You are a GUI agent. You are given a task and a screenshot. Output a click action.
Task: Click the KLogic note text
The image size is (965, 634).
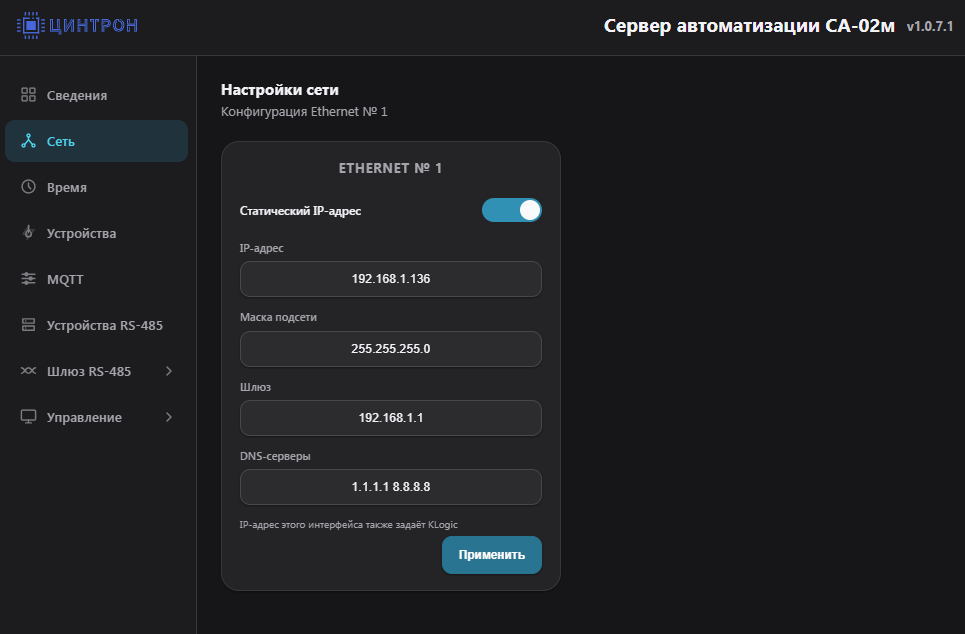click(348, 525)
